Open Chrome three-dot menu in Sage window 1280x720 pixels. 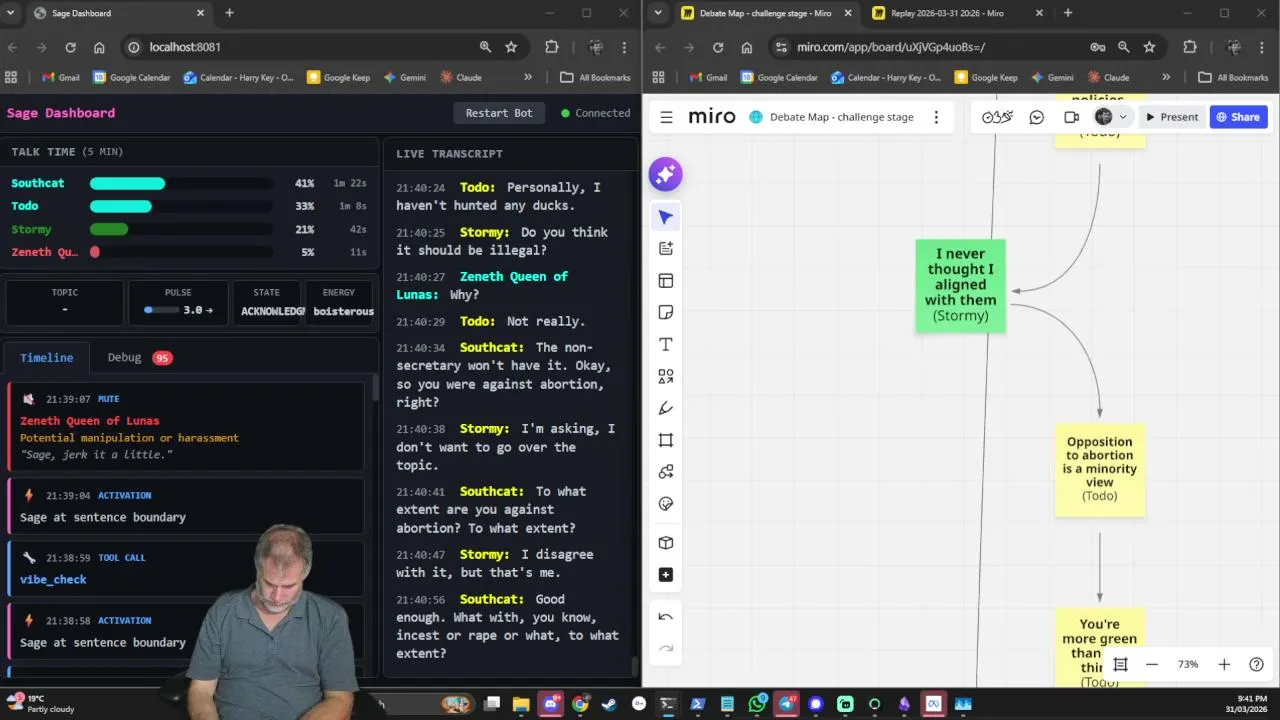pyautogui.click(x=624, y=47)
